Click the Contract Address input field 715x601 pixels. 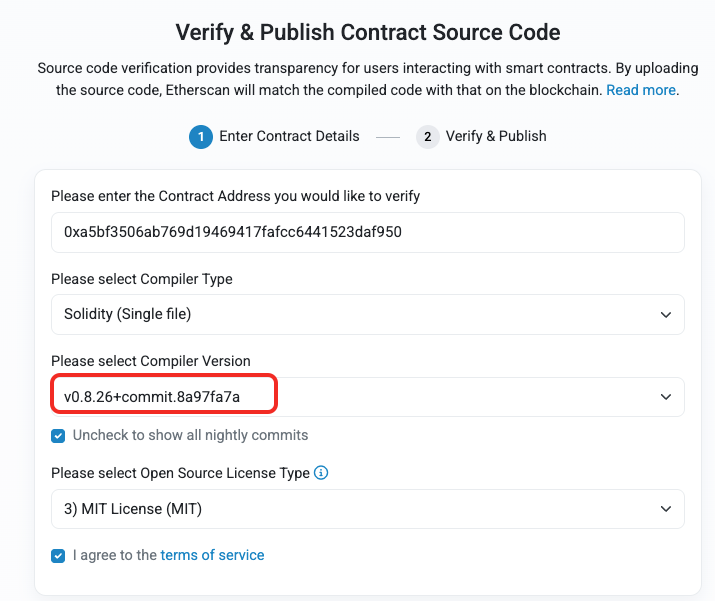(368, 232)
